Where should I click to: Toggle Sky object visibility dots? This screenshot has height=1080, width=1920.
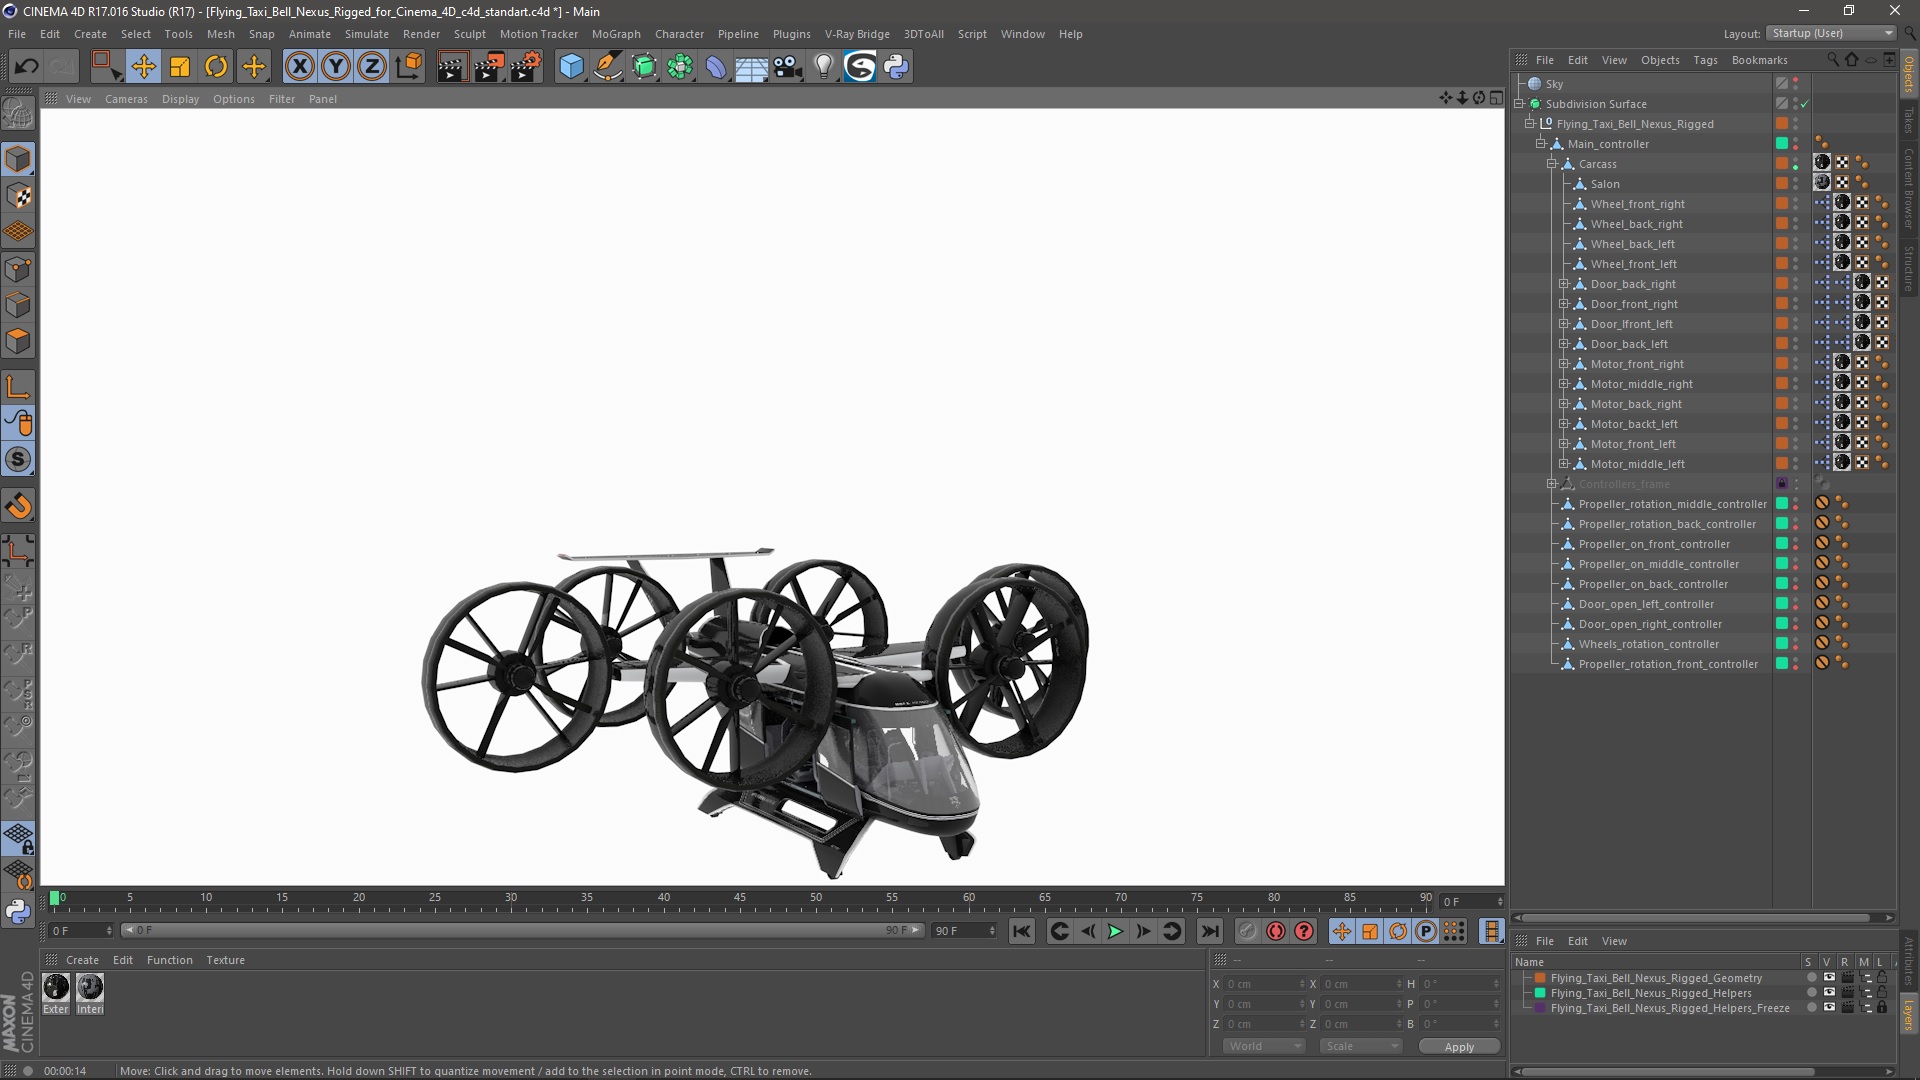(1796, 84)
